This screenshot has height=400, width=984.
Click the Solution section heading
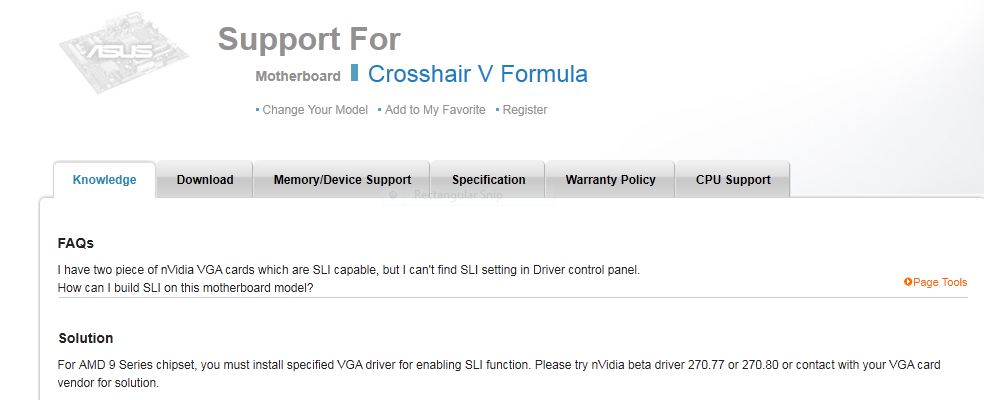85,338
